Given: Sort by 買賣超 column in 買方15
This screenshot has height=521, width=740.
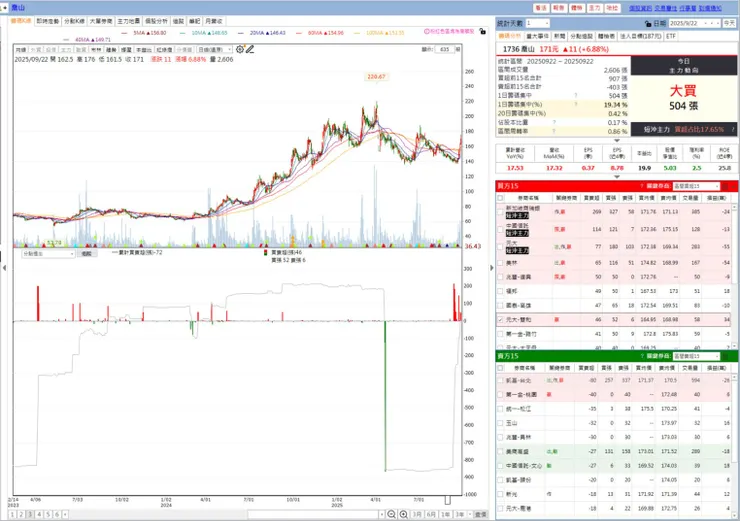Looking at the screenshot, I should [591, 198].
